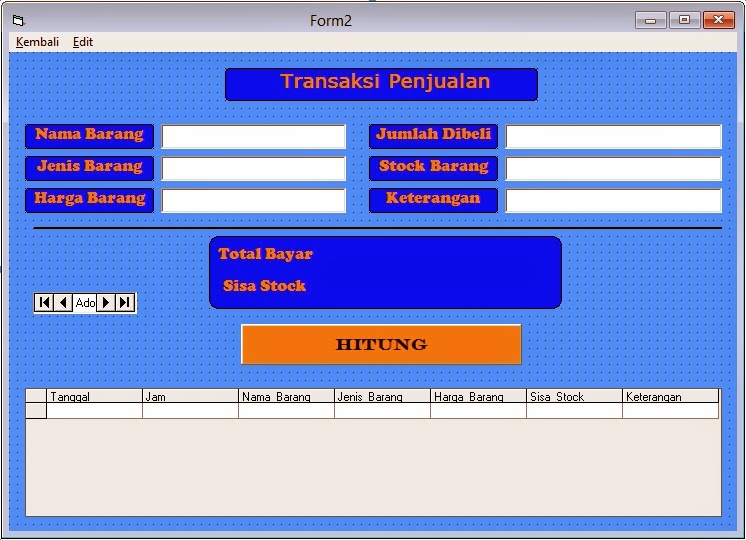
Task: Select the first row selector in grid
Action: [x=36, y=411]
